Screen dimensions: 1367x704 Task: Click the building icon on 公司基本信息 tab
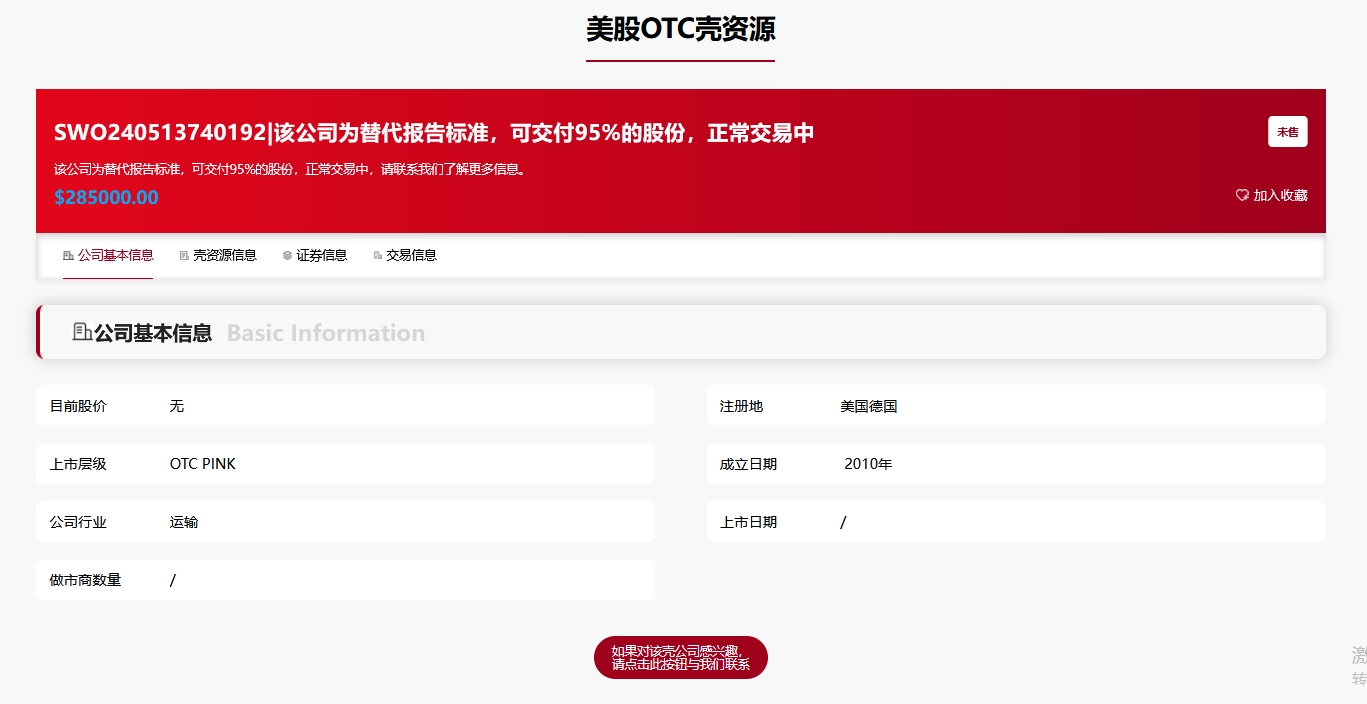pyautogui.click(x=68, y=256)
